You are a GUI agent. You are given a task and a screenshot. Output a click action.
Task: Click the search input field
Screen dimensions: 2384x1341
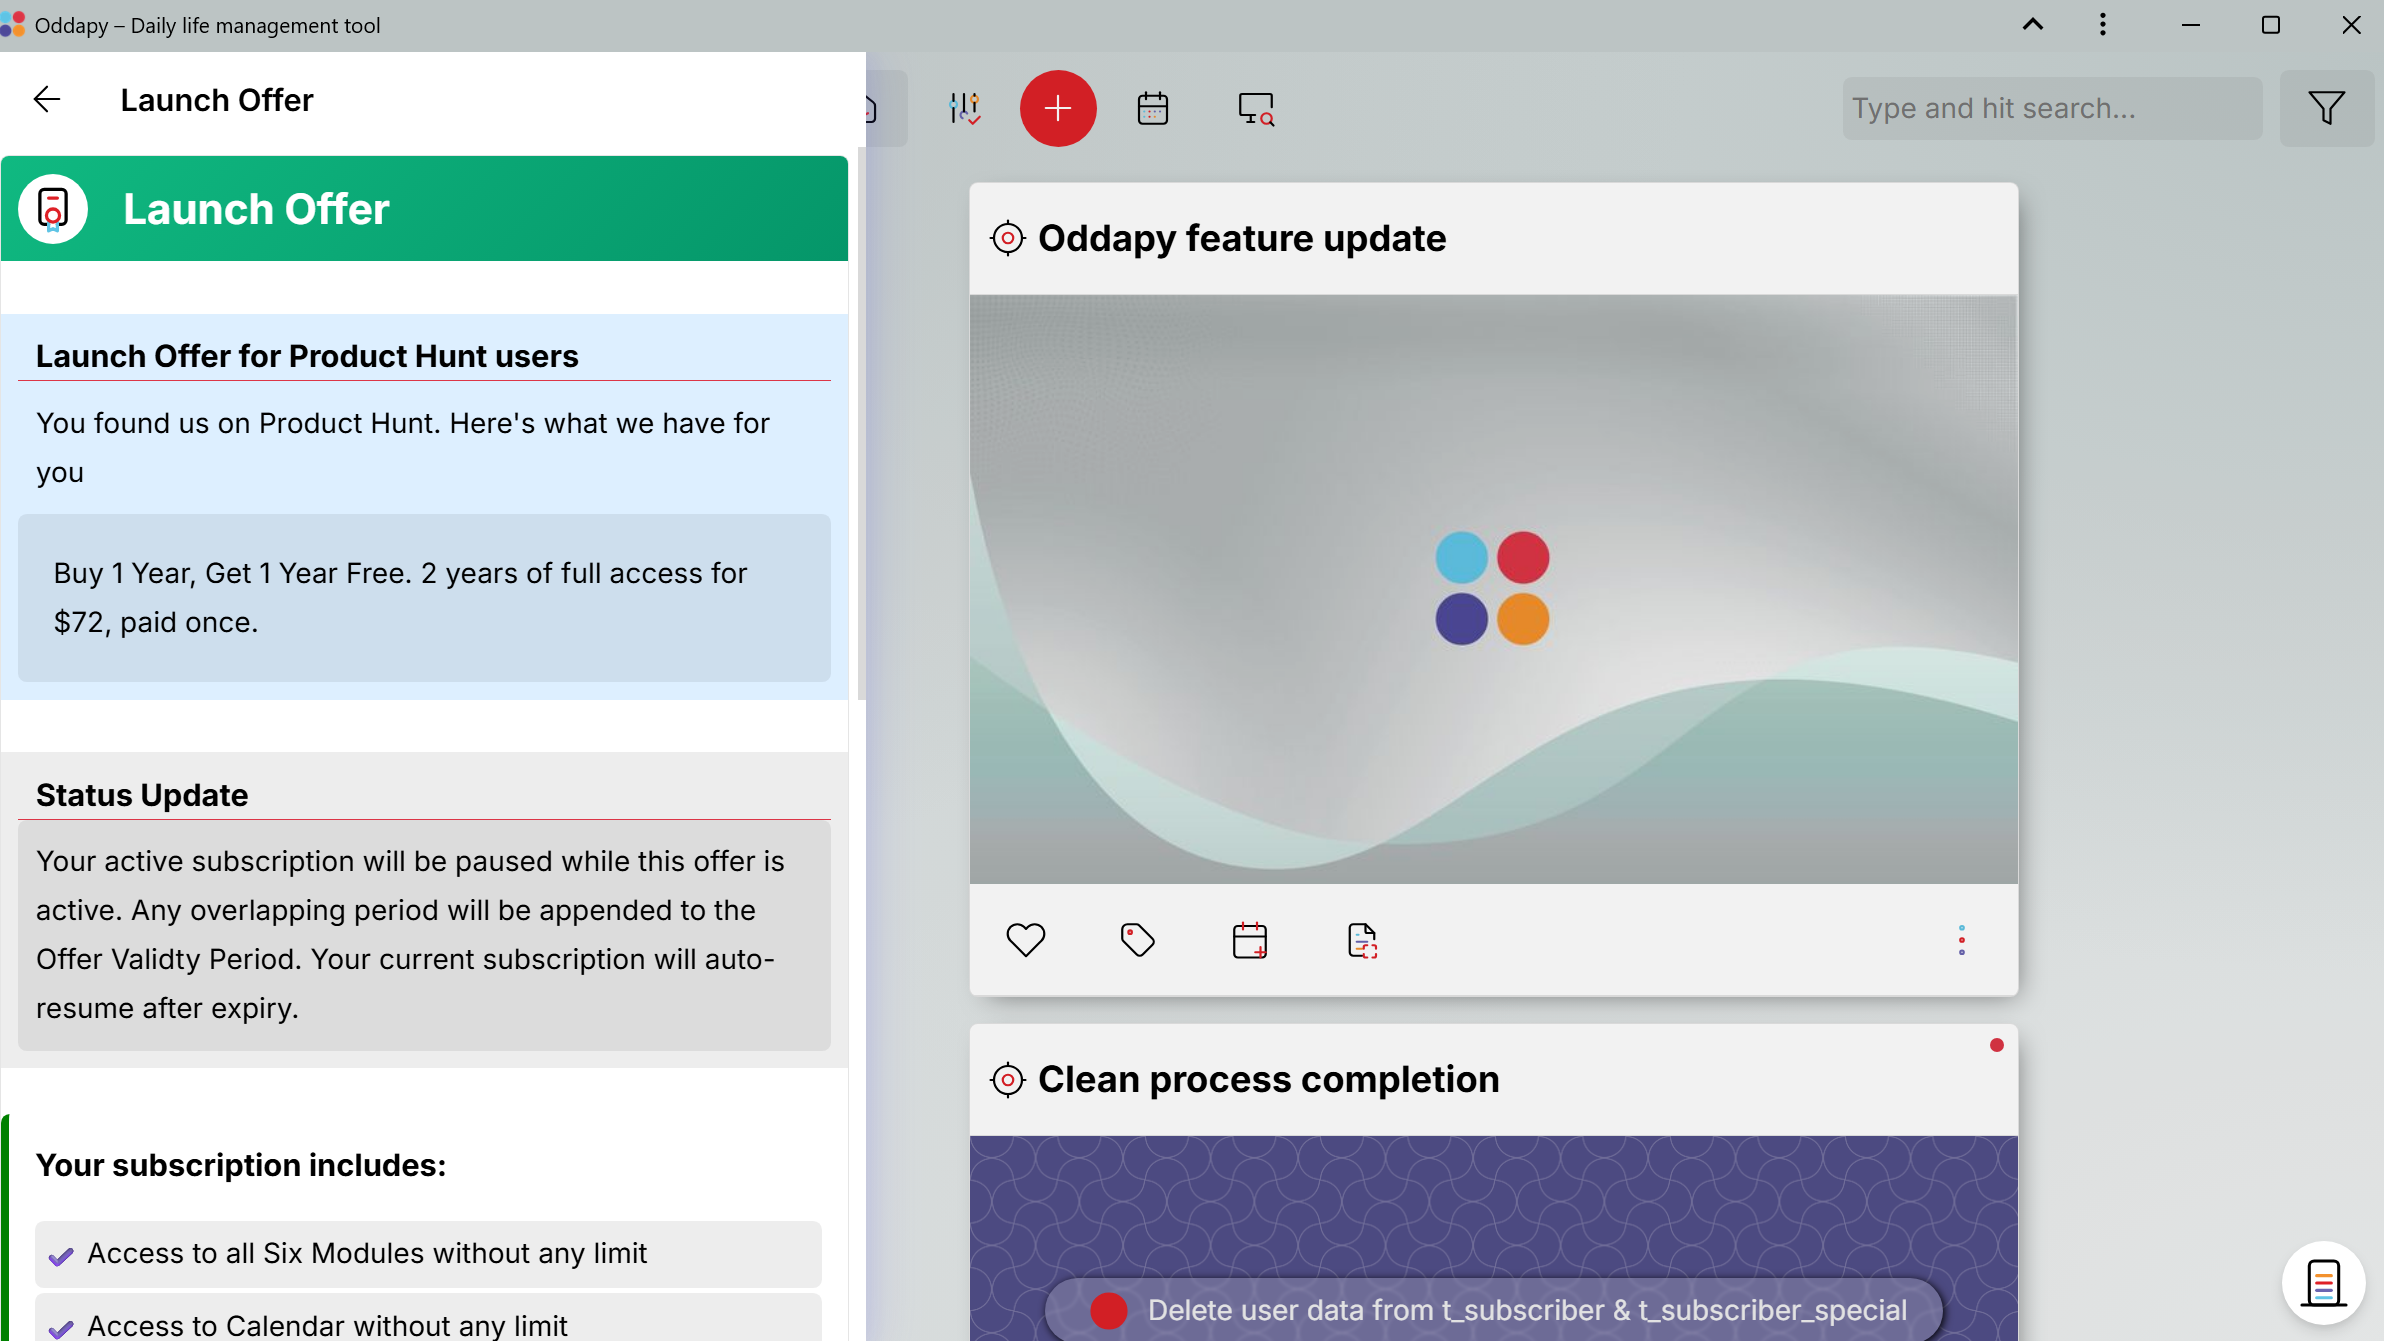click(x=2051, y=108)
